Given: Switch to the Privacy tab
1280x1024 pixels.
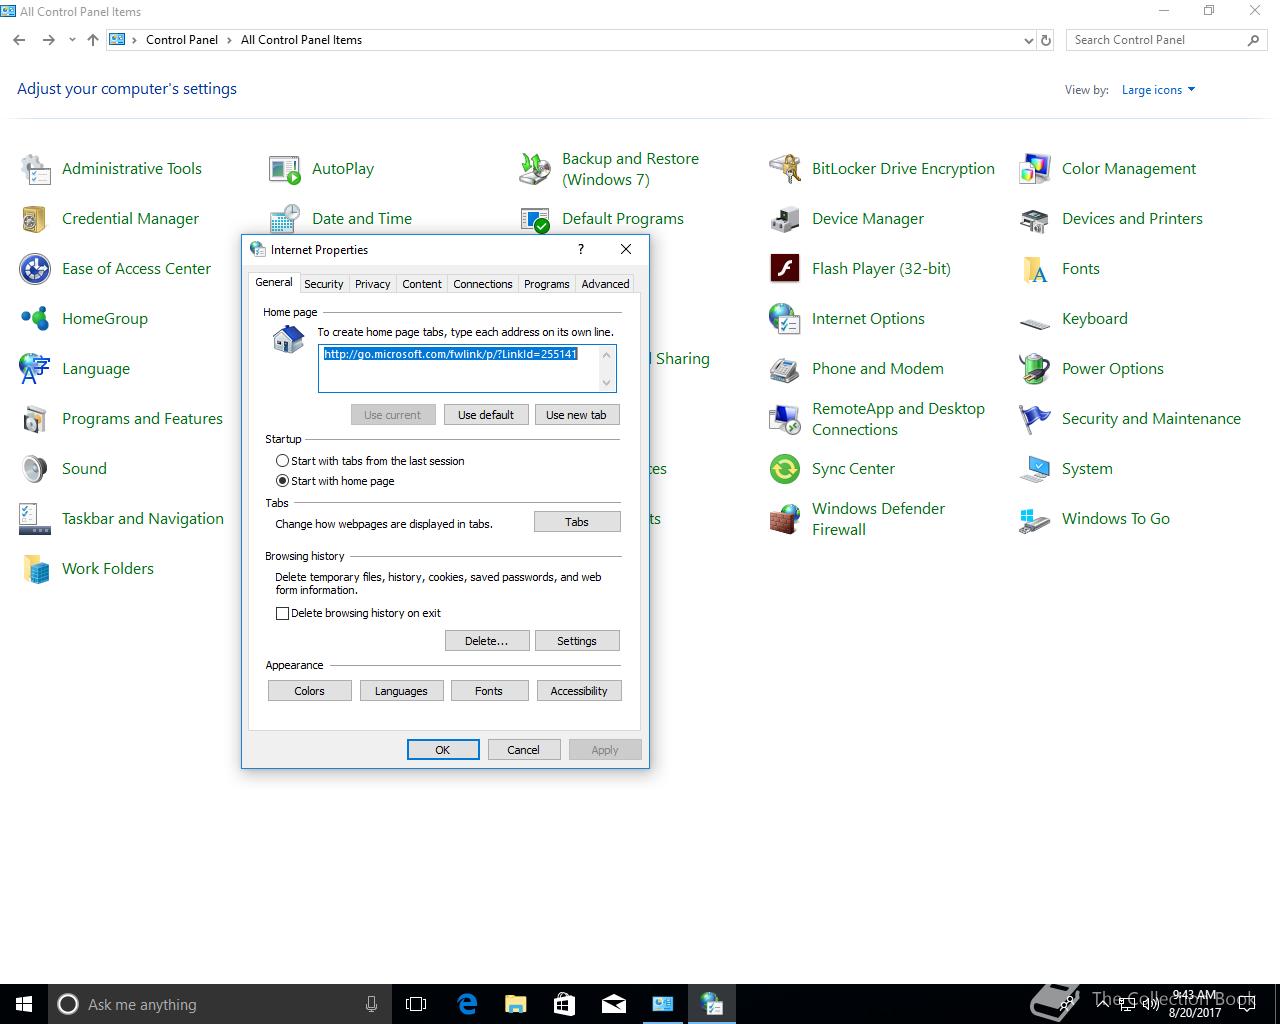Looking at the screenshot, I should [373, 284].
